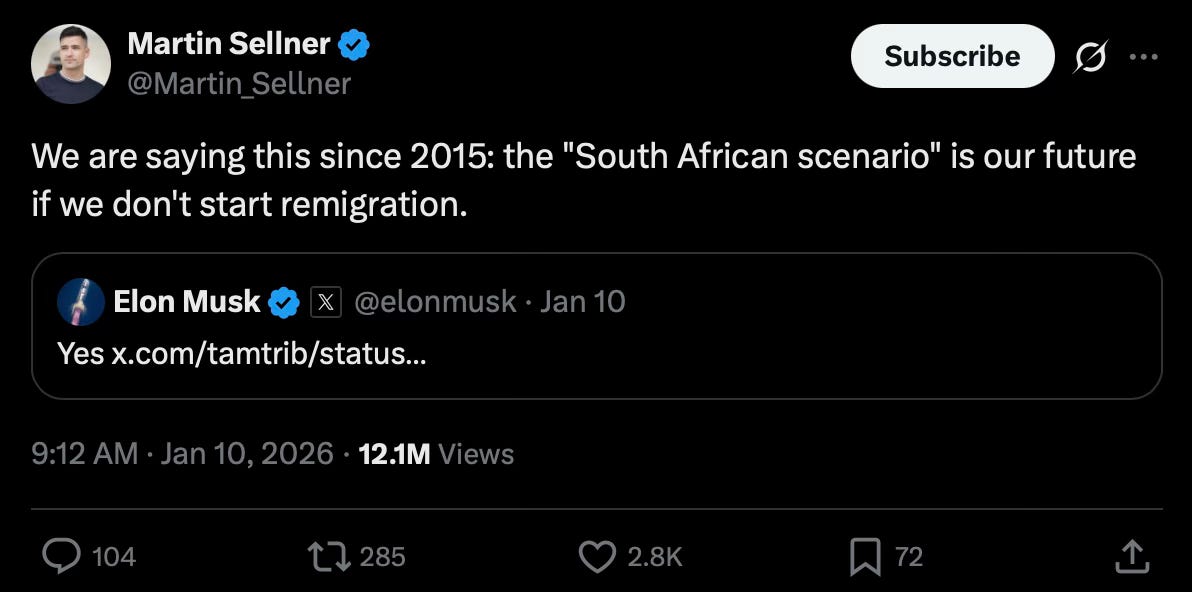Viewport: 1192px width, 592px height.
Task: Click the 9:12 AM Jan 10, 2026 timestamp
Action: point(182,454)
